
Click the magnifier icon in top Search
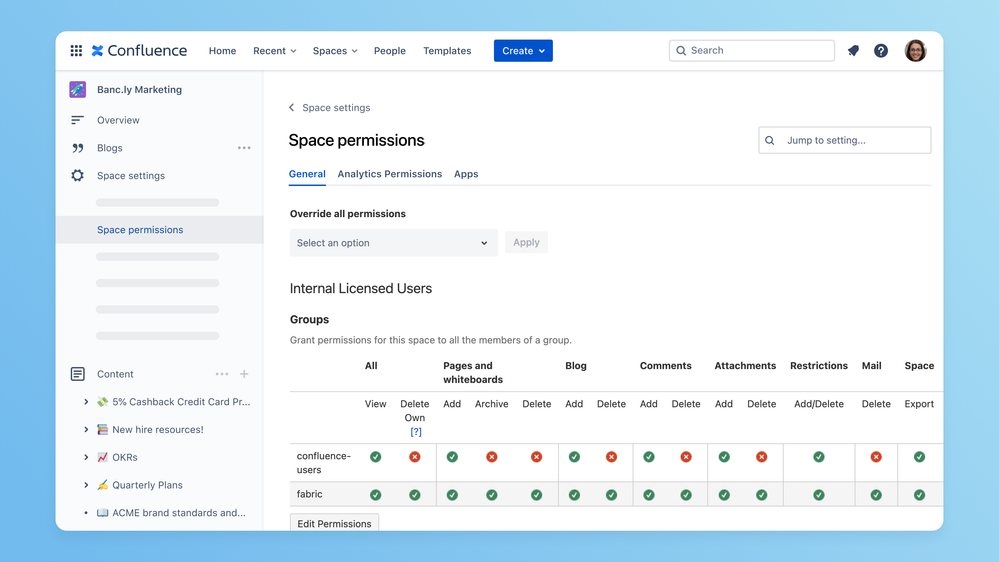coord(681,50)
